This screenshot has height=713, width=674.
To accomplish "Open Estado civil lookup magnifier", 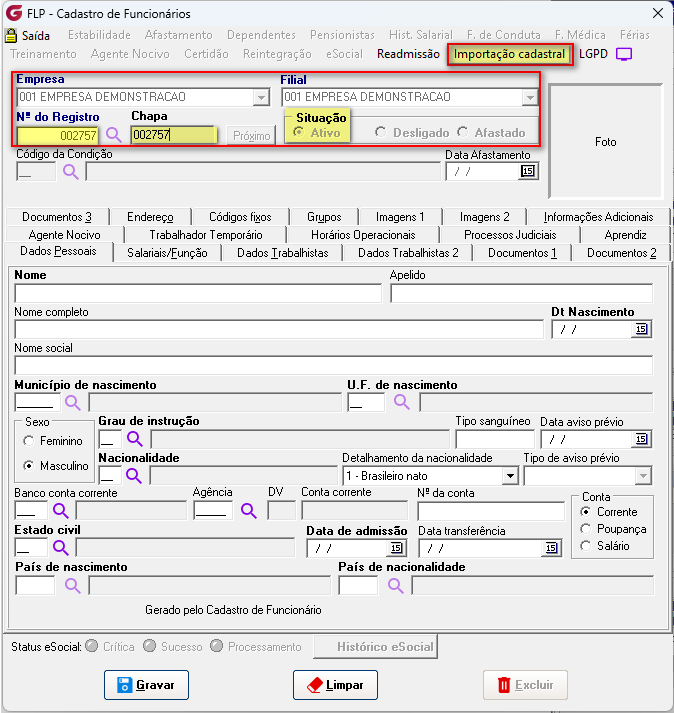I will click(x=60, y=547).
